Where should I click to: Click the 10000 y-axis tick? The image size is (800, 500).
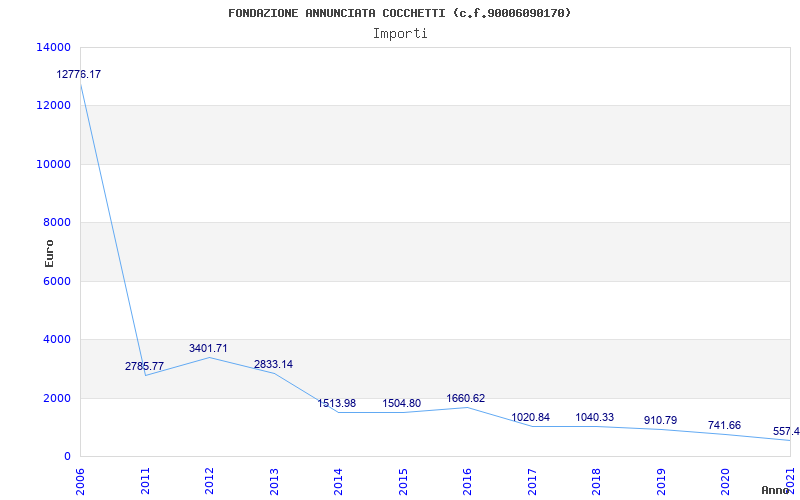pyautogui.click(x=53, y=164)
